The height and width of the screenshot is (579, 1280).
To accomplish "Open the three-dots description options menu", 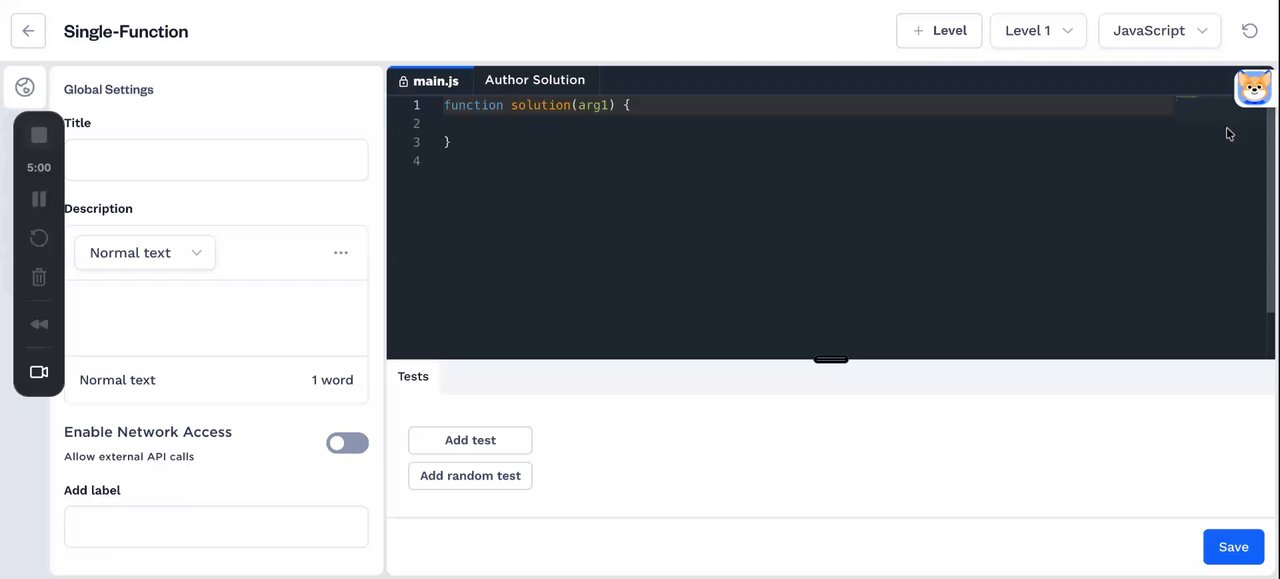I will click(341, 253).
